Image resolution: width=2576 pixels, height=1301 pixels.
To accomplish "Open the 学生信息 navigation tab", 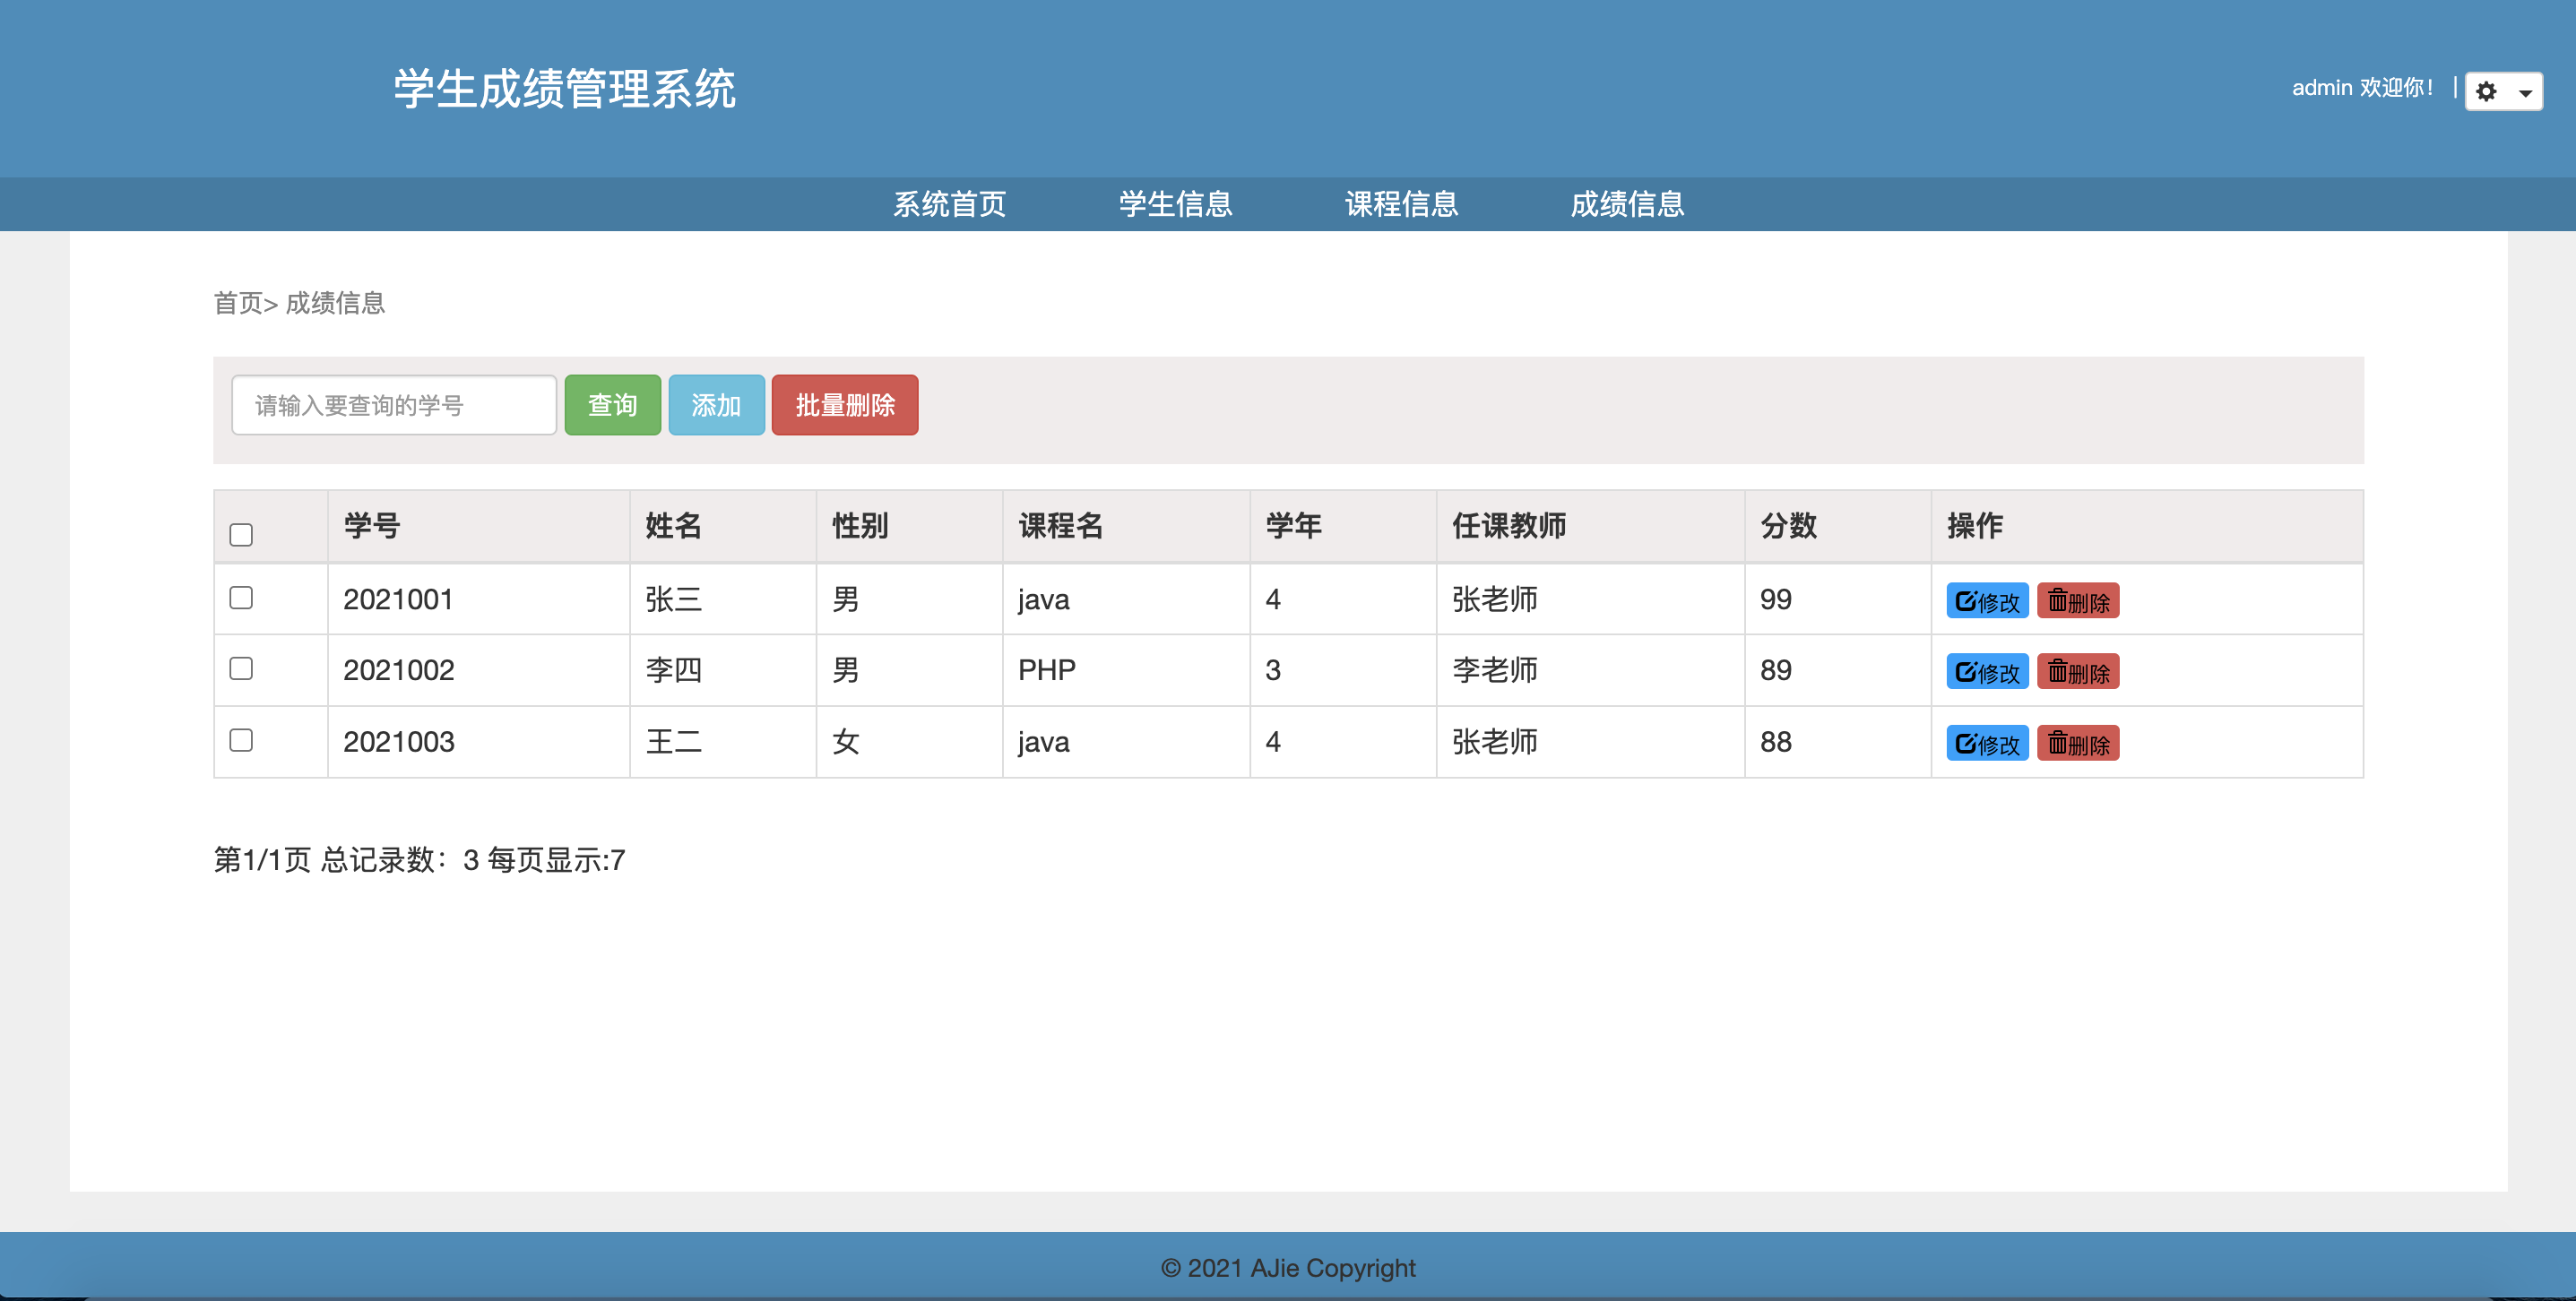I will click(1175, 204).
